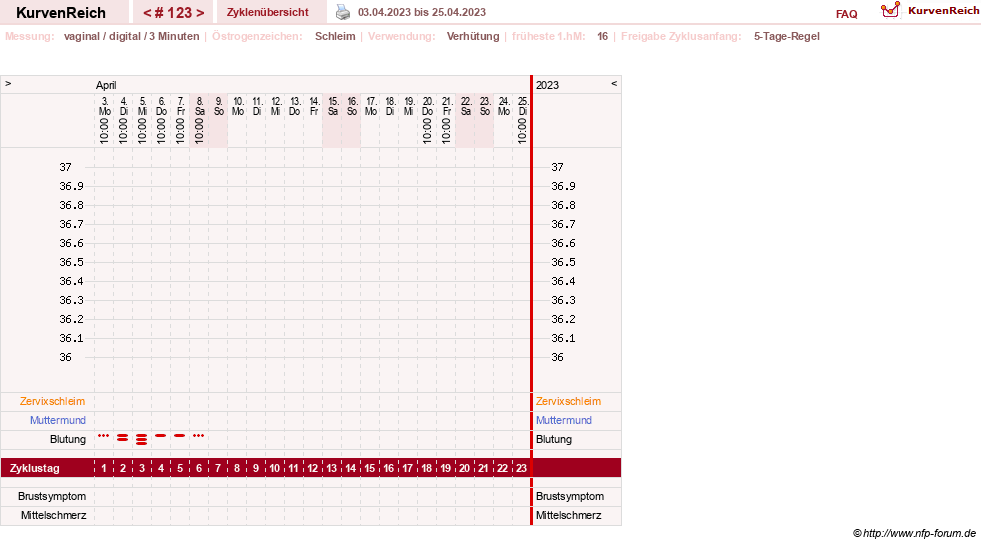Image resolution: width=981 pixels, height=545 pixels.
Task: Select cycle day 20 in Zyklustag row
Action: pos(464,468)
